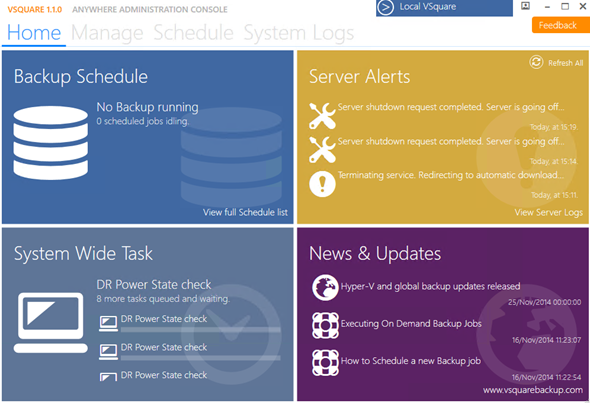Open the View full Schedule list link
Screen dimensions: 590x403
point(245,212)
